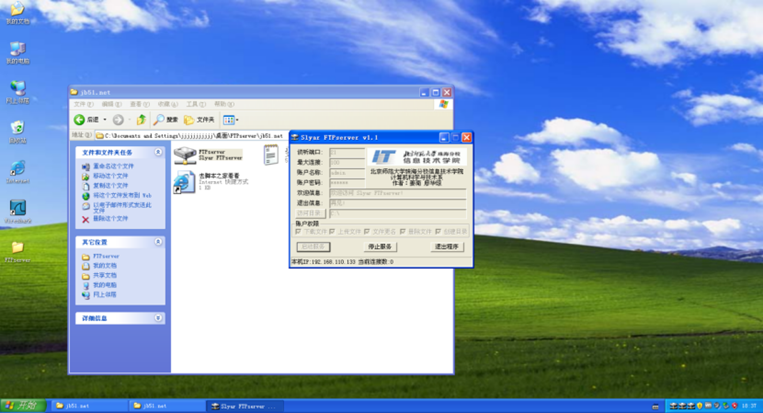The image size is (763, 413).
Task: Open the 文件 menu in Explorer
Action: [x=83, y=104]
